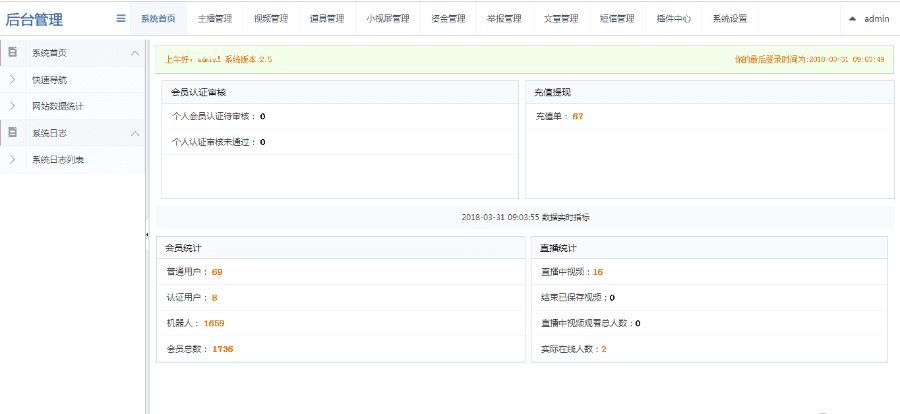Switch to the 主播管理 tab
This screenshot has height=414, width=900.
click(x=214, y=19)
